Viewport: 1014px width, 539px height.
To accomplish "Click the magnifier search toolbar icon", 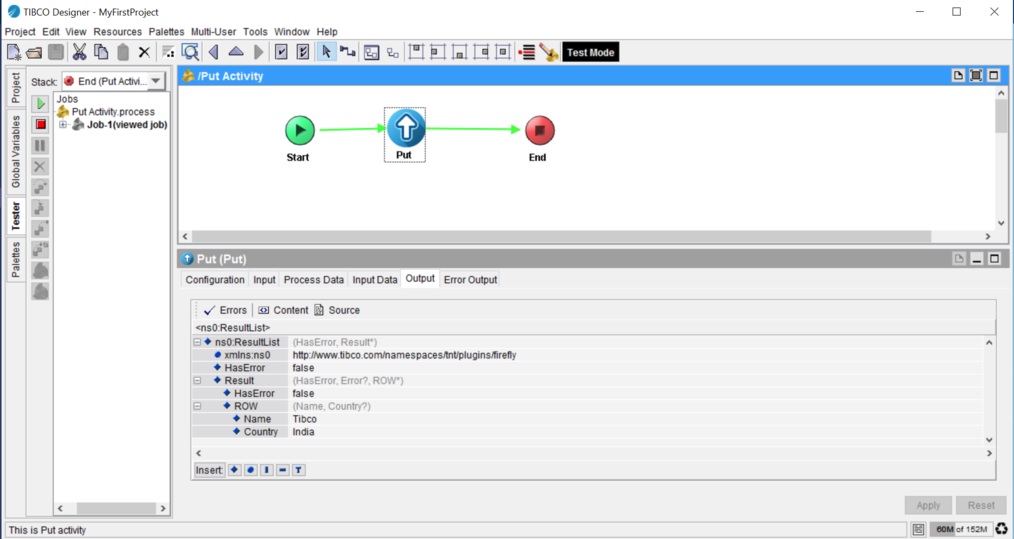I will tap(190, 52).
